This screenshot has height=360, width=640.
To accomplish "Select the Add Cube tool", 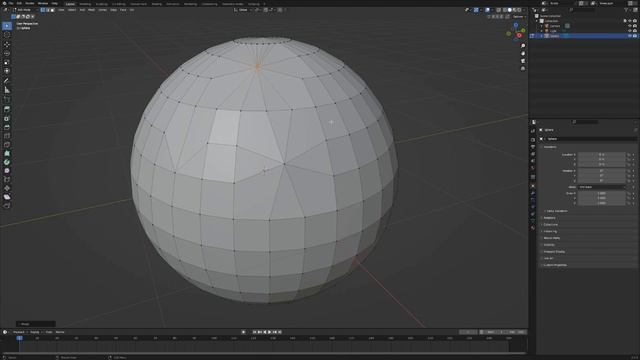I will coord(7,100).
